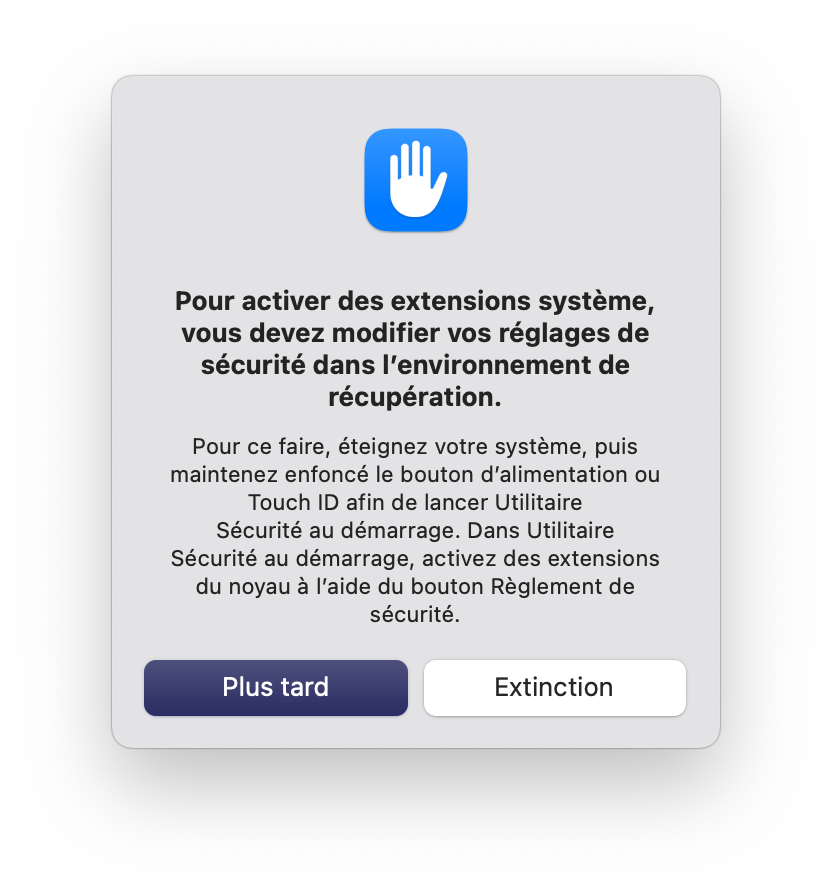
Task: Click the word sécurité ending the paragraph
Action: click(414, 614)
